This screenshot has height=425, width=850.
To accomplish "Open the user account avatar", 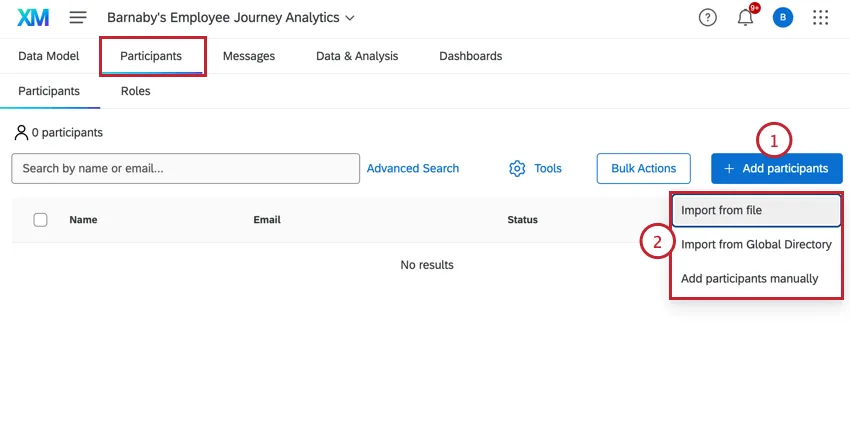I will click(x=783, y=18).
